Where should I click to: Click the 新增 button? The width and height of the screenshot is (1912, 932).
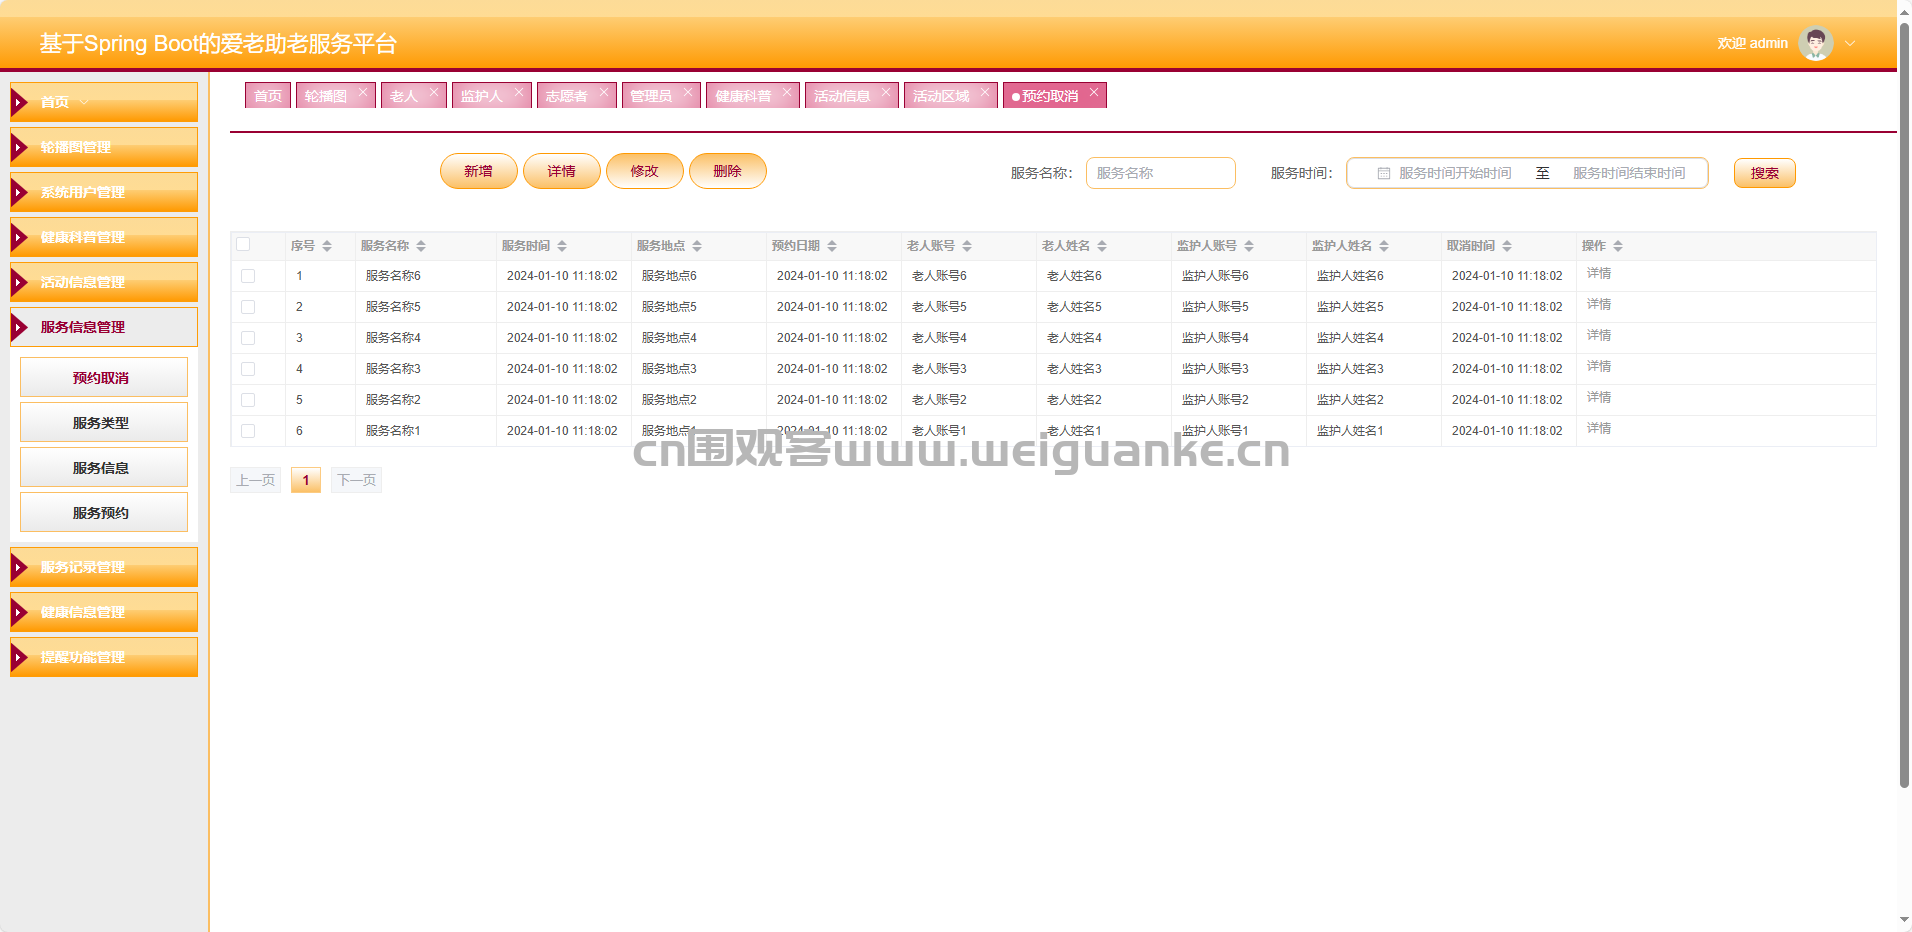(x=478, y=171)
